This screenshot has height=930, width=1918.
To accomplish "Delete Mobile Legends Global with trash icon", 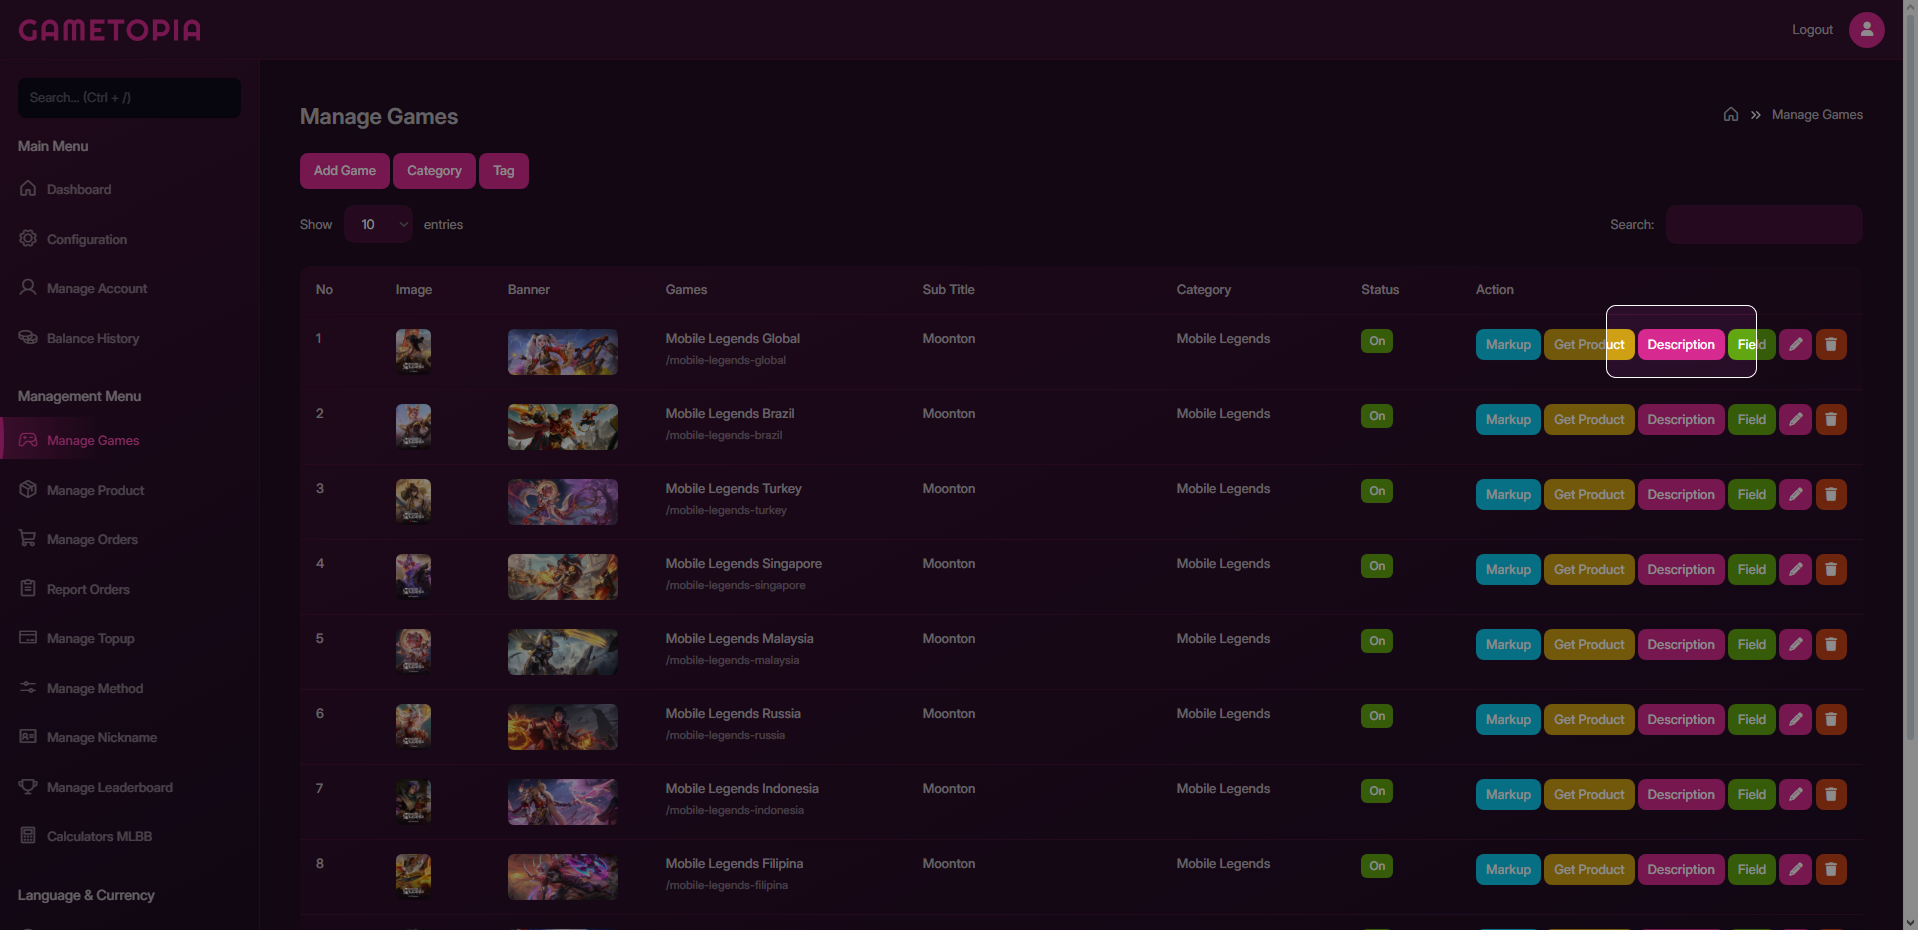I will point(1831,344).
